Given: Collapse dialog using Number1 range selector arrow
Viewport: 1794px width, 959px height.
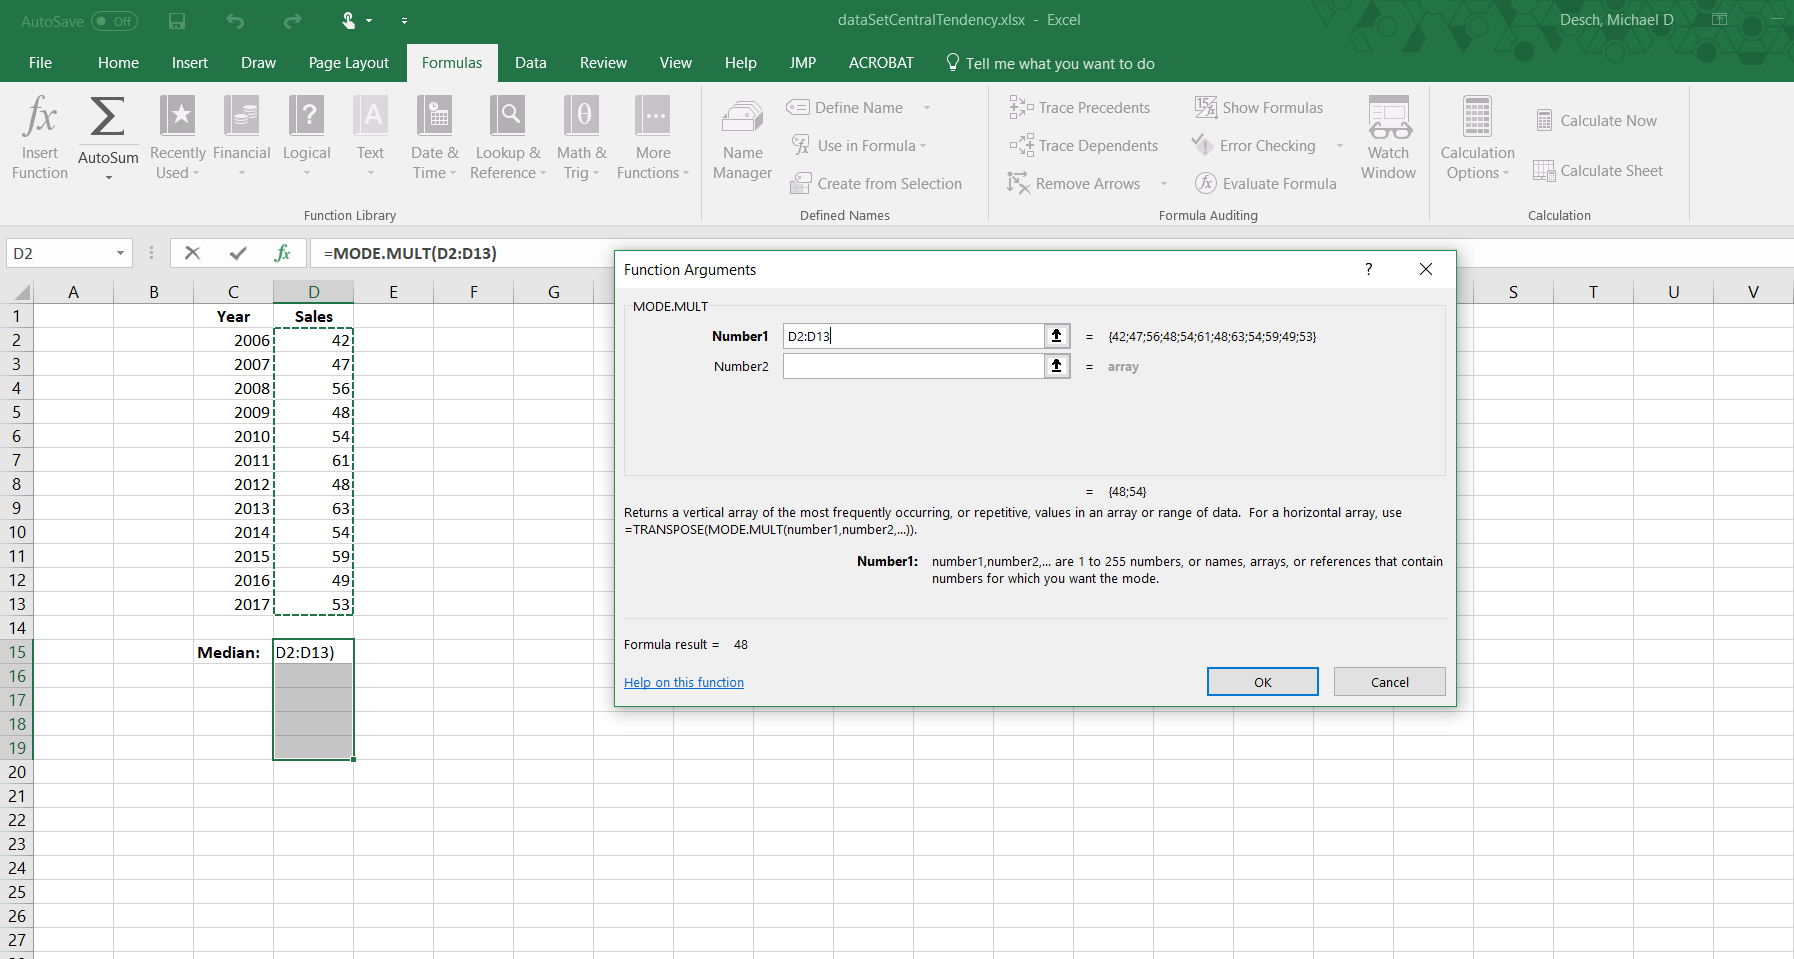Looking at the screenshot, I should point(1056,337).
